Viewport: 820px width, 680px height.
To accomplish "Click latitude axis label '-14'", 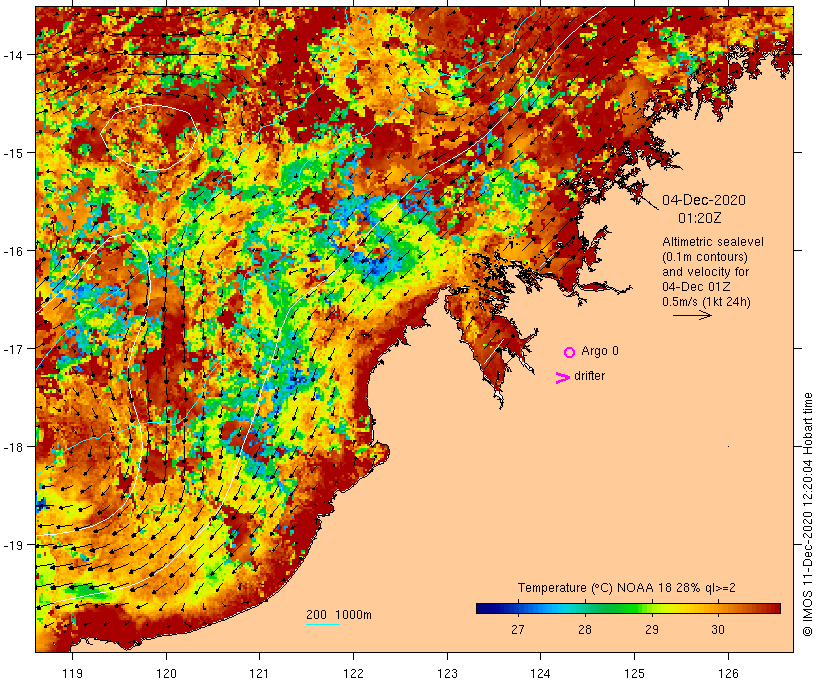I will pyautogui.click(x=12, y=54).
